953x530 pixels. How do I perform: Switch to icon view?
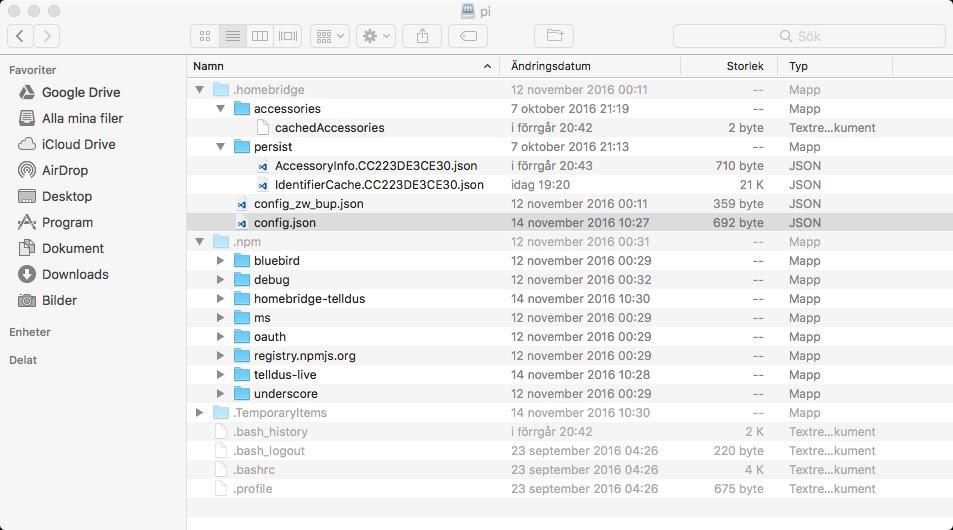point(205,36)
